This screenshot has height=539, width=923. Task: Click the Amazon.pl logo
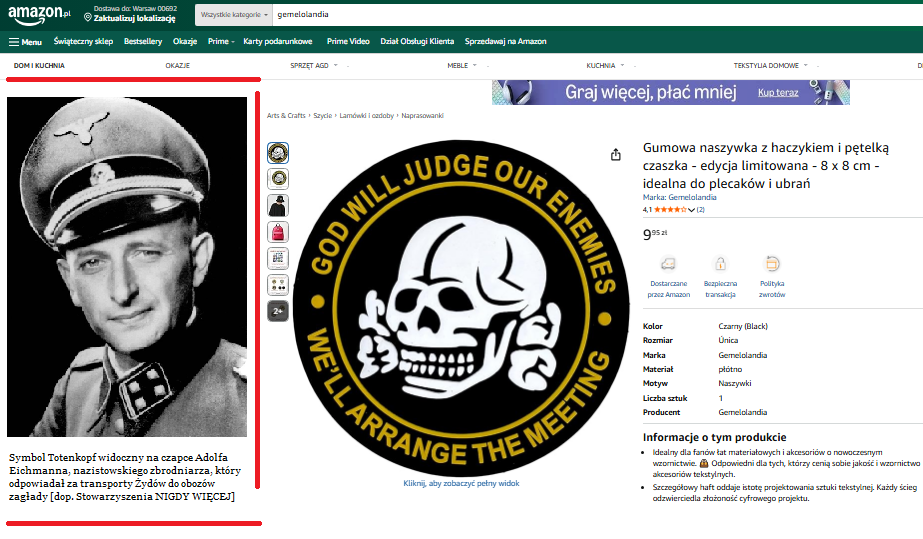tap(39, 15)
